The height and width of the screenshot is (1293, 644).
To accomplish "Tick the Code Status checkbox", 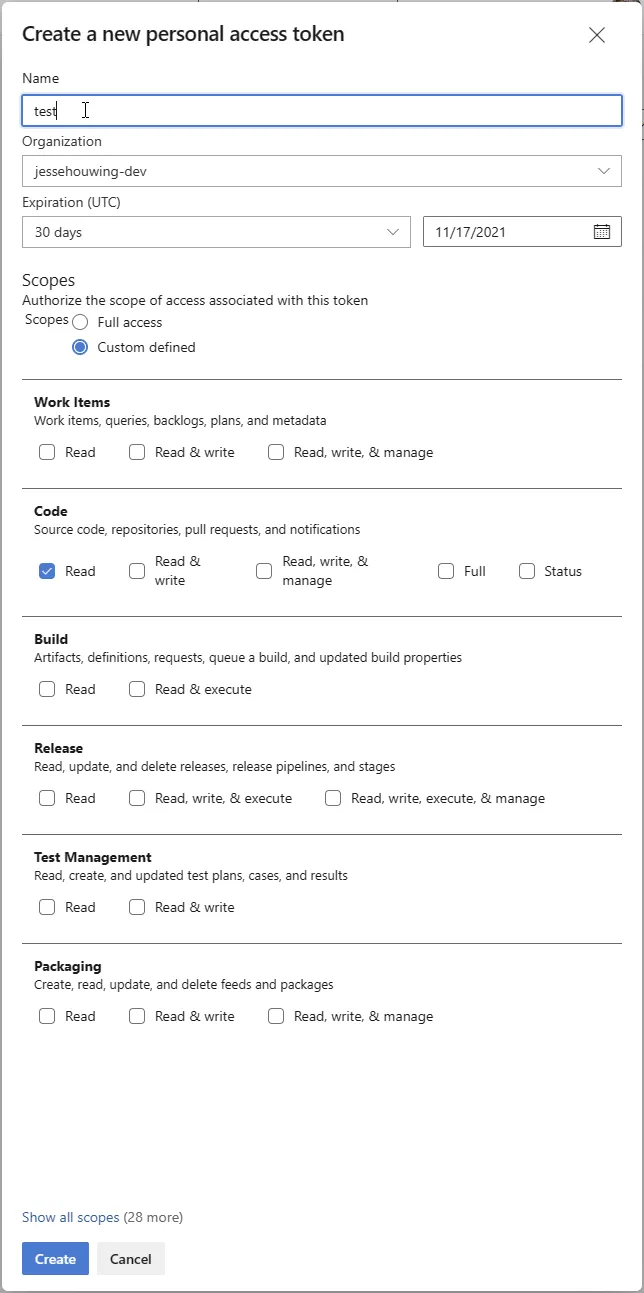I will [527, 571].
